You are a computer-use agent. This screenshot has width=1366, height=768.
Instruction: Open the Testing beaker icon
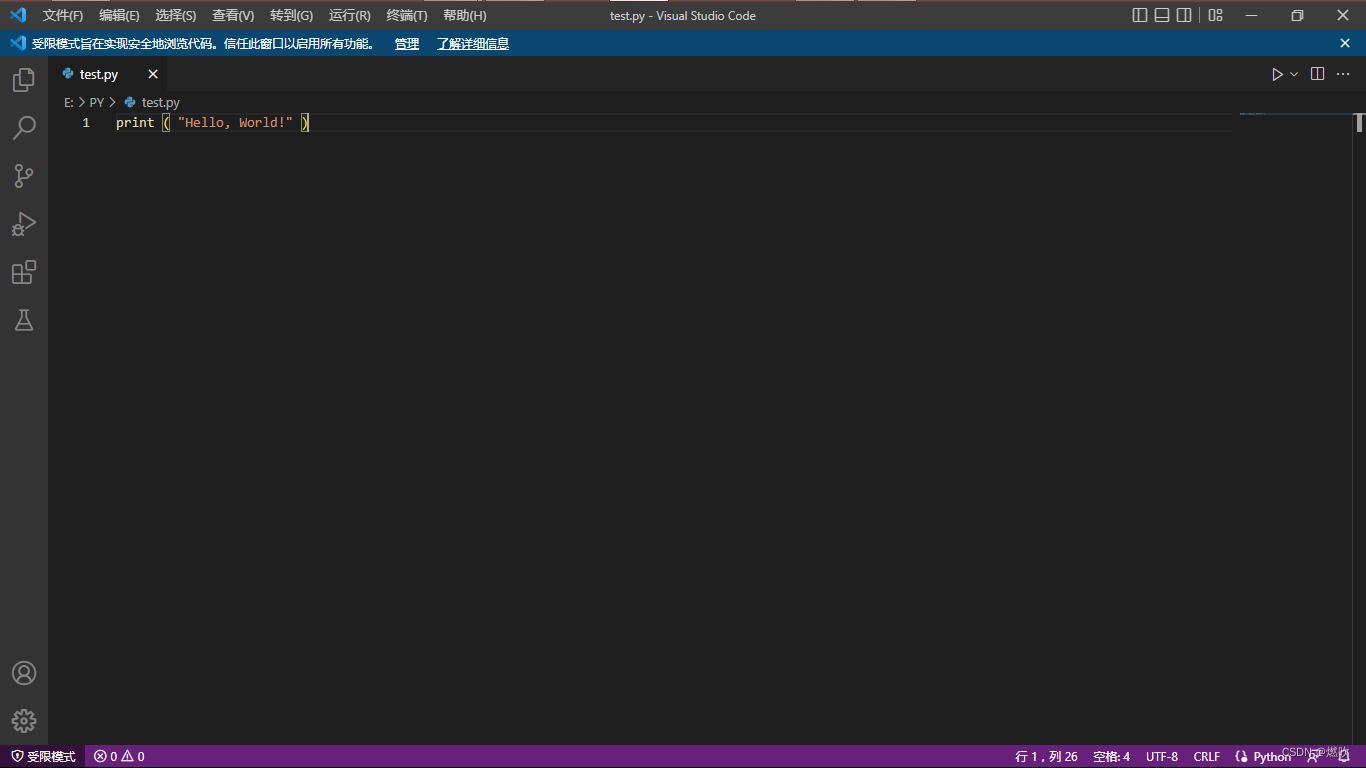click(x=23, y=320)
